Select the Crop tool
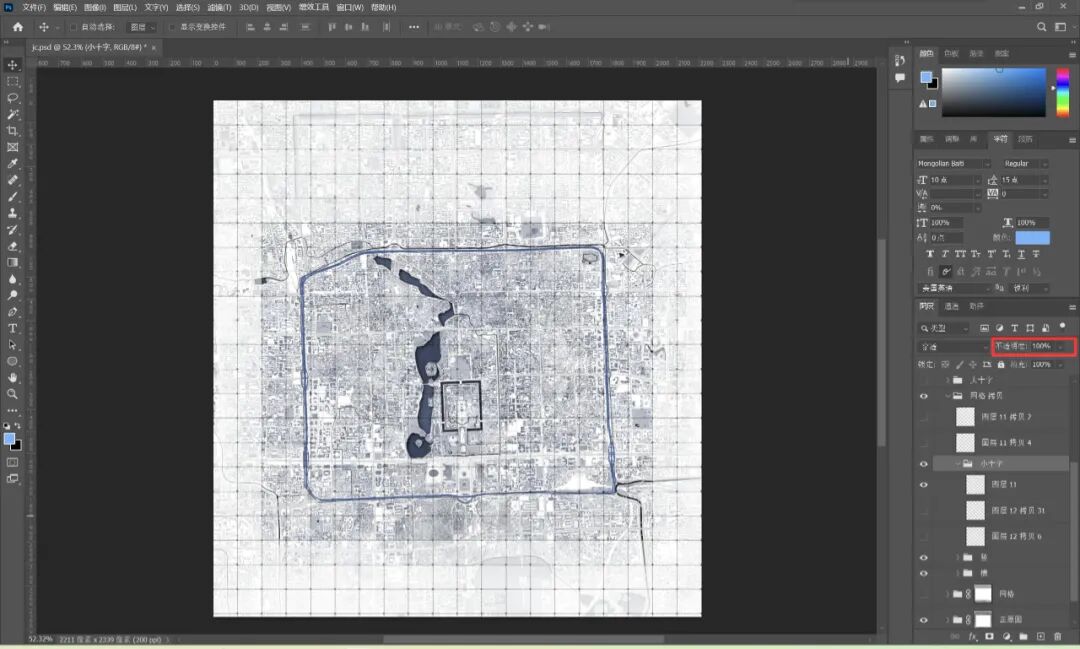The image size is (1080, 649). 12,131
